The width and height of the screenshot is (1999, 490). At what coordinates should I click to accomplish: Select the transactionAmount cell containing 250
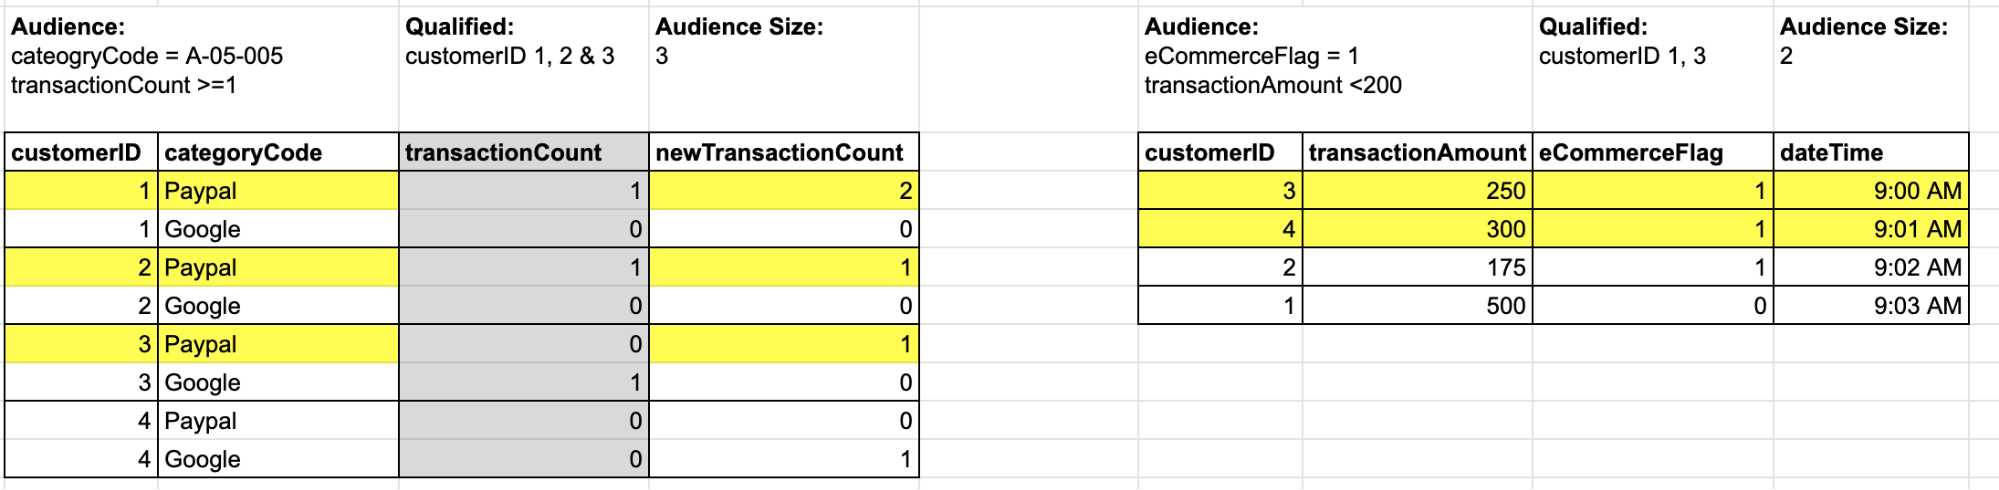click(x=1416, y=191)
